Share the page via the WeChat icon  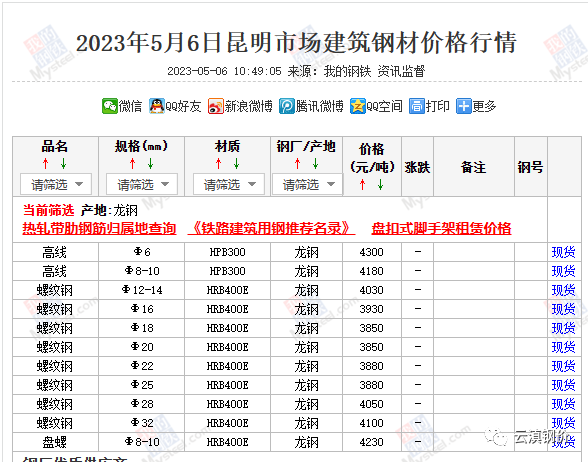[110, 106]
